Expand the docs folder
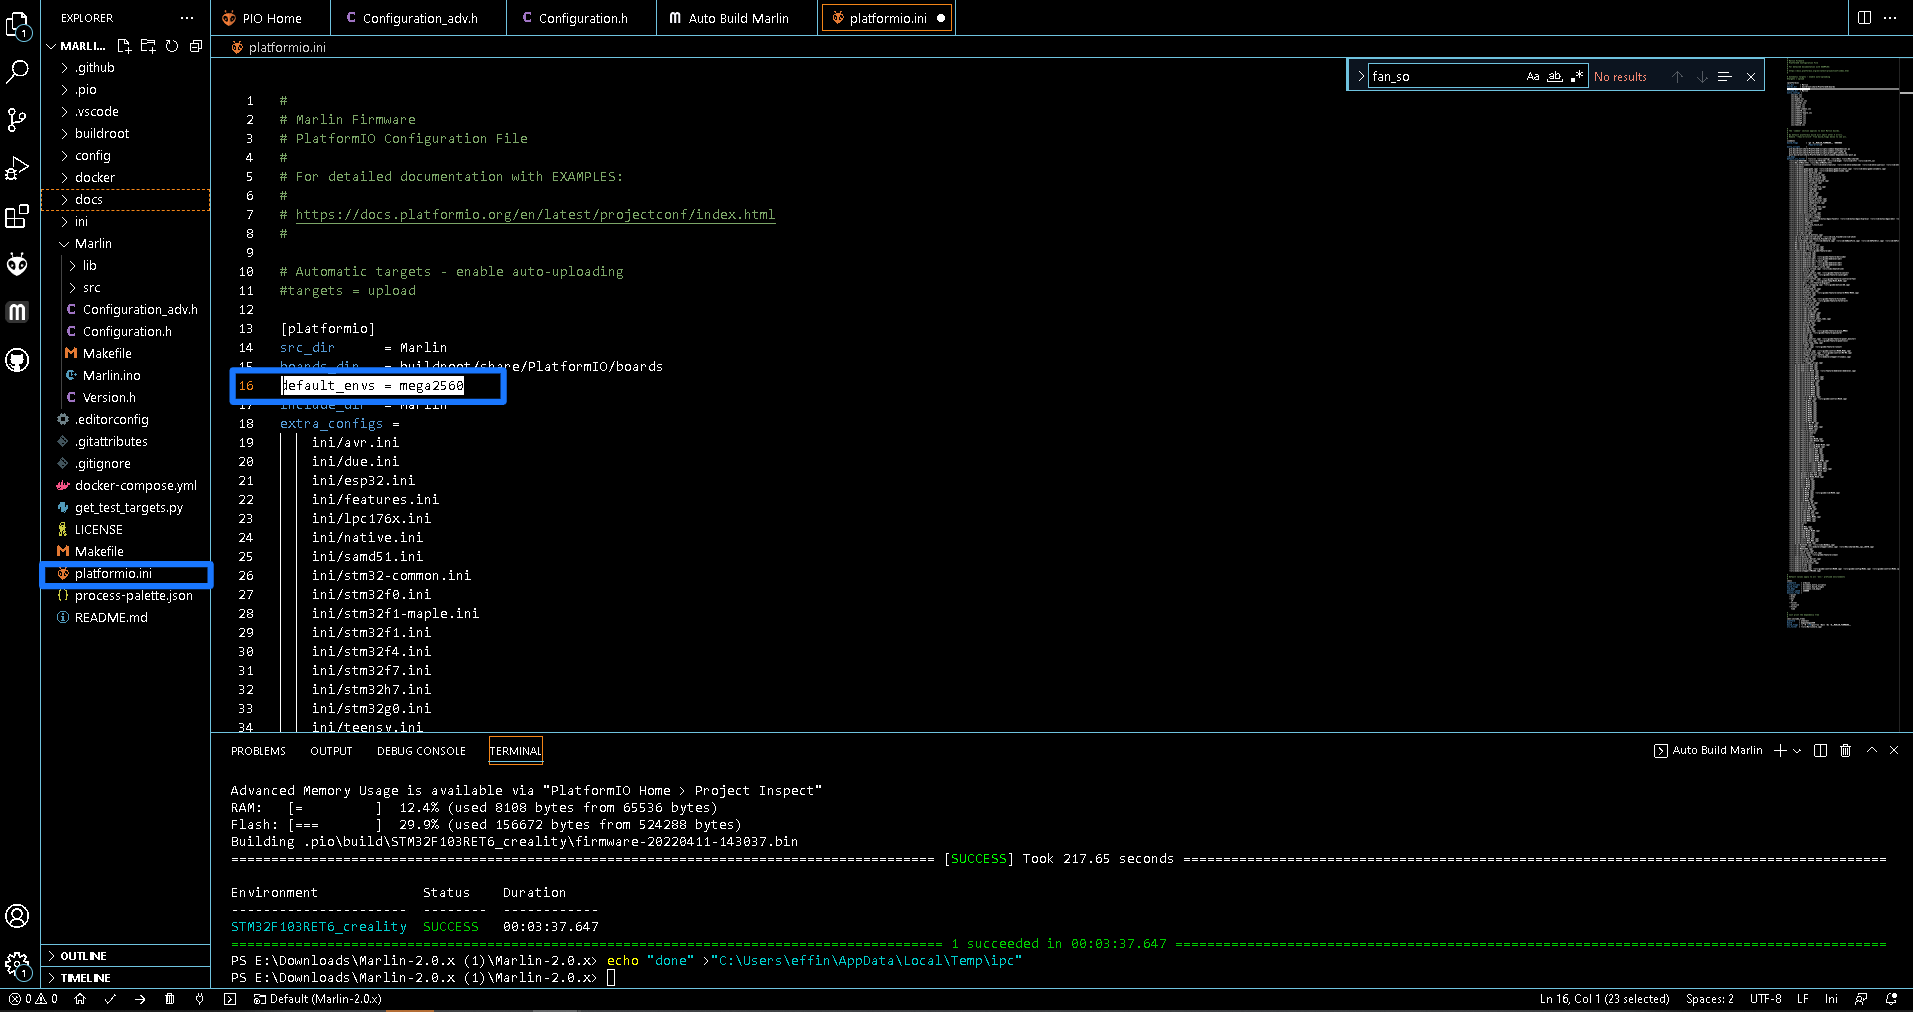 click(x=88, y=200)
